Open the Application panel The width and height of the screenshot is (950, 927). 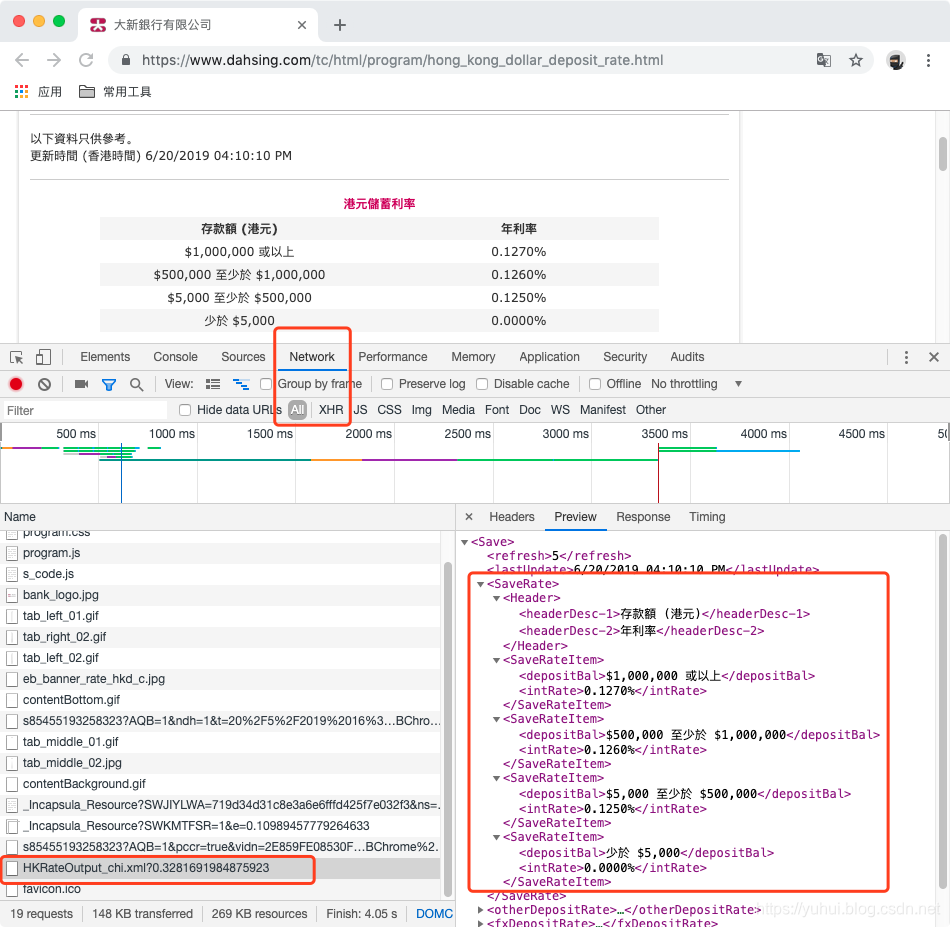point(549,357)
